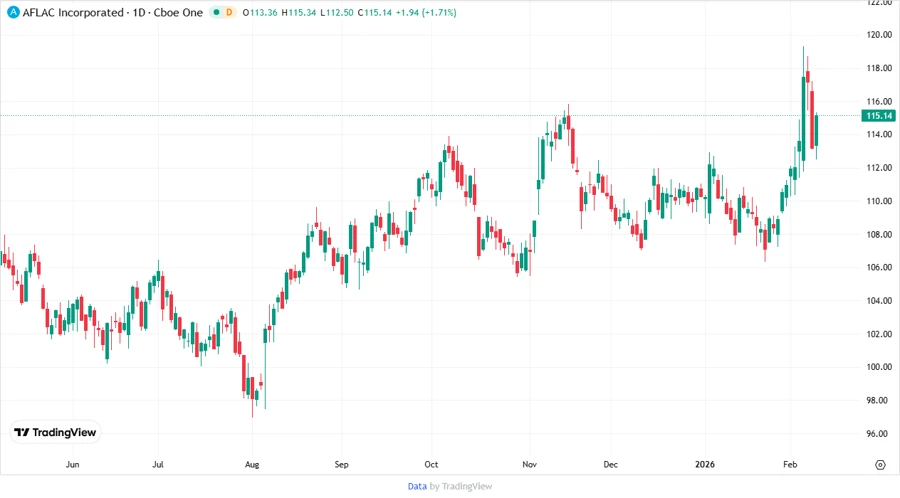Select the 112.00 price axis label
Image resolution: width=900 pixels, height=498 pixels.
point(879,168)
